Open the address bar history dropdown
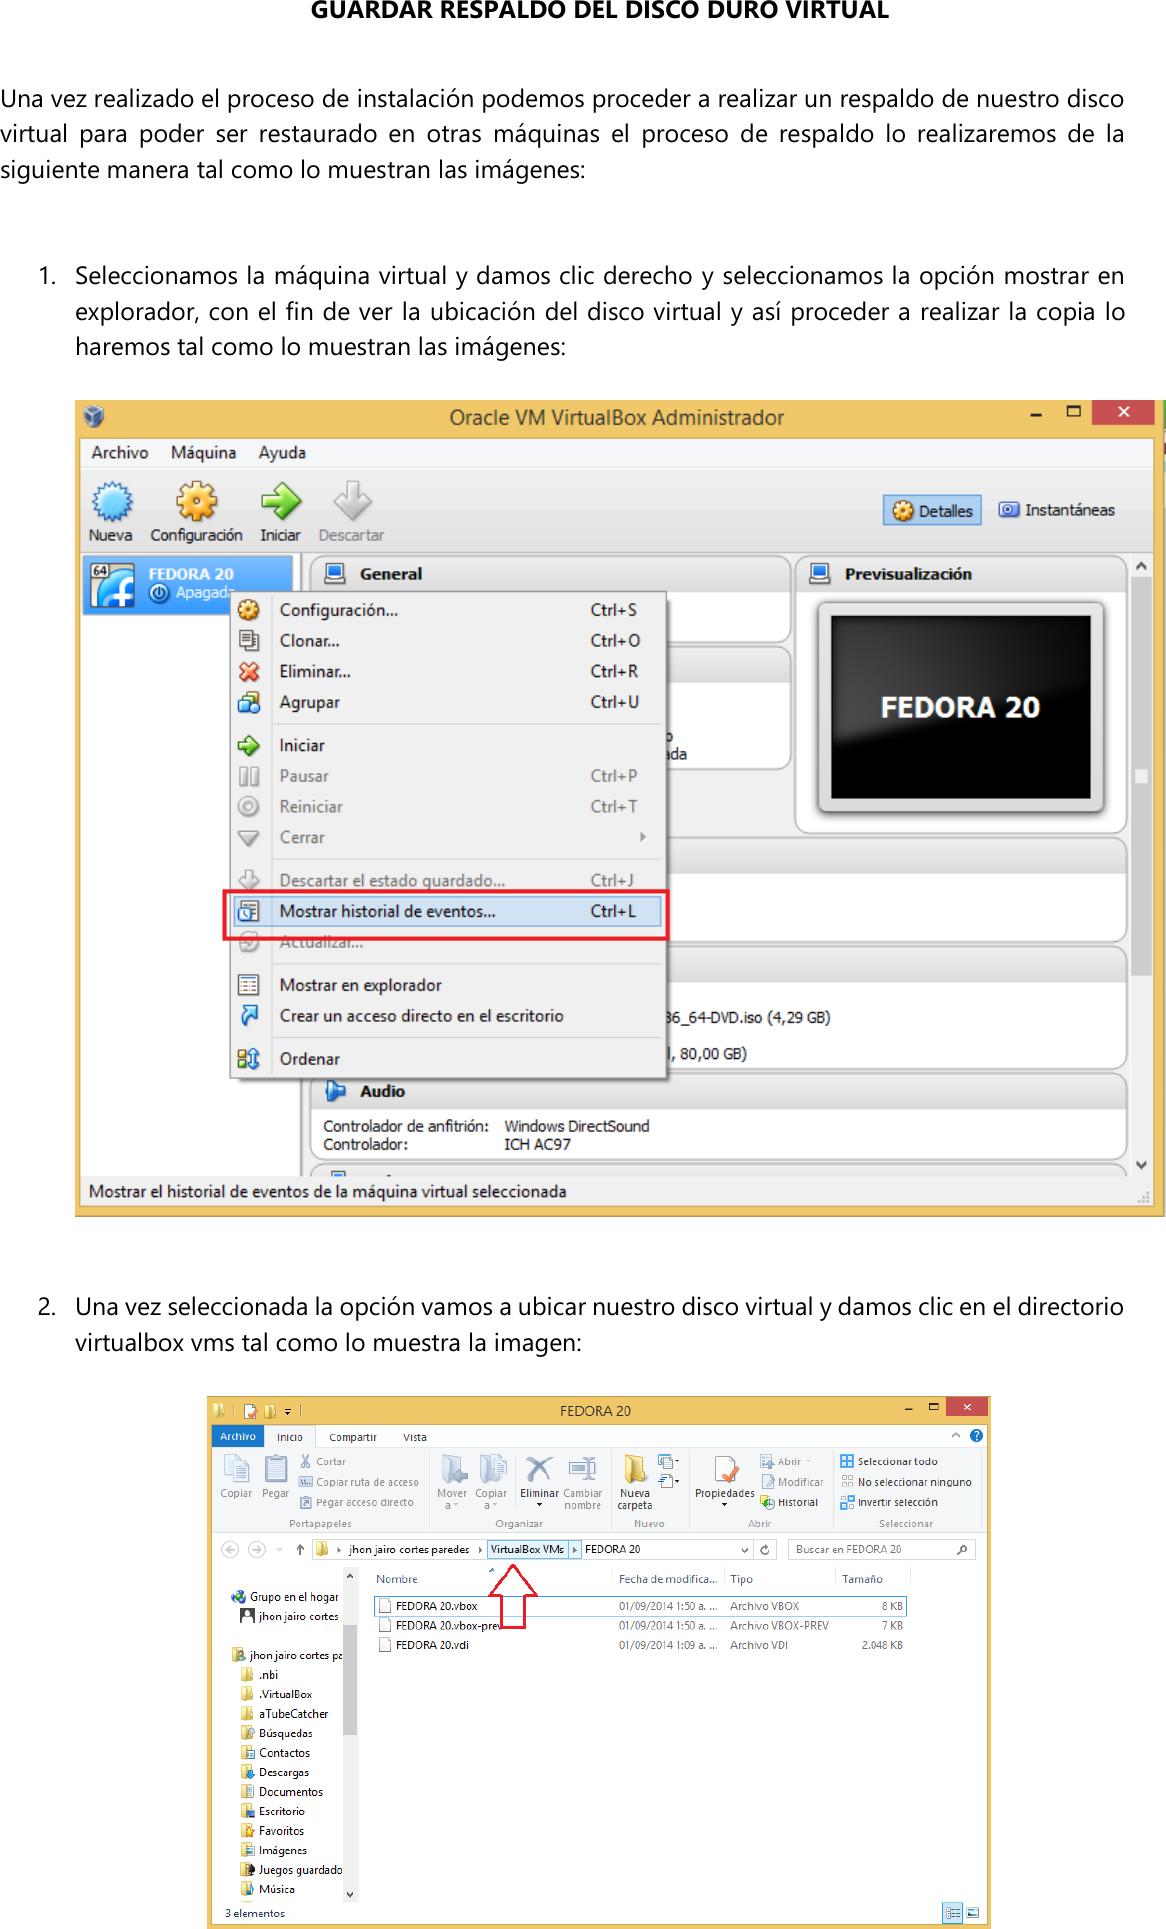The height and width of the screenshot is (1929, 1166). [x=745, y=1550]
